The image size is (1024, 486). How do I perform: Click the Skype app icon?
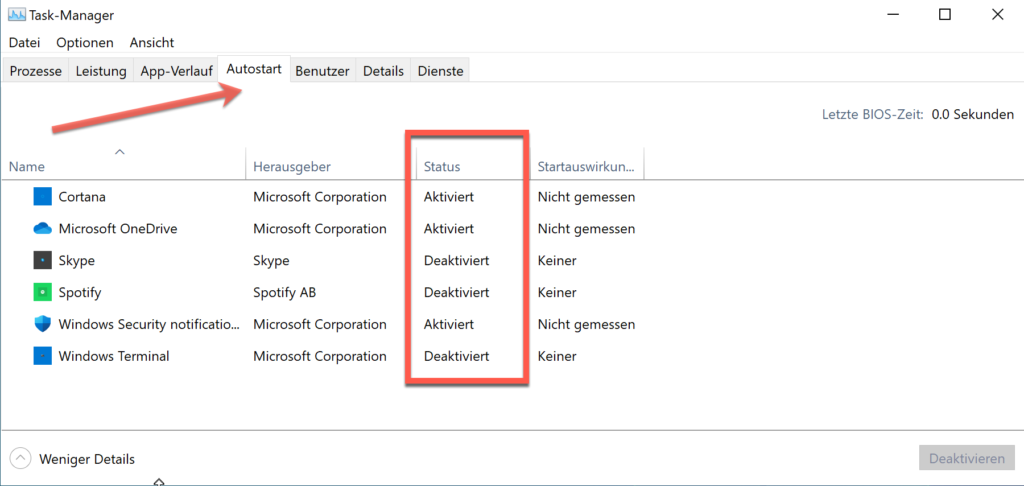[42, 261]
